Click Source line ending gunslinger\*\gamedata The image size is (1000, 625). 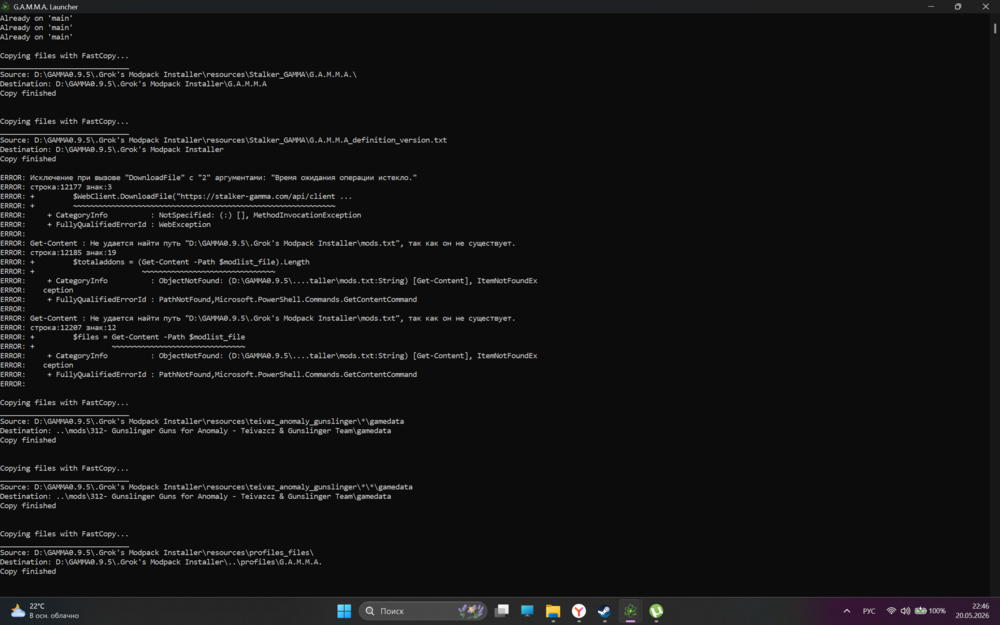coord(202,422)
